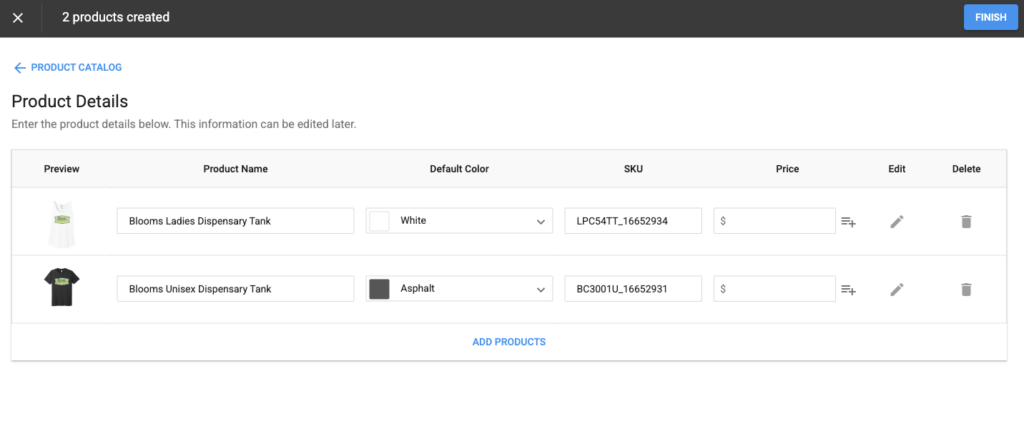Open price list icon for Unisex Dispensary Tank
Image resolution: width=1024 pixels, height=439 pixels.
(848, 289)
